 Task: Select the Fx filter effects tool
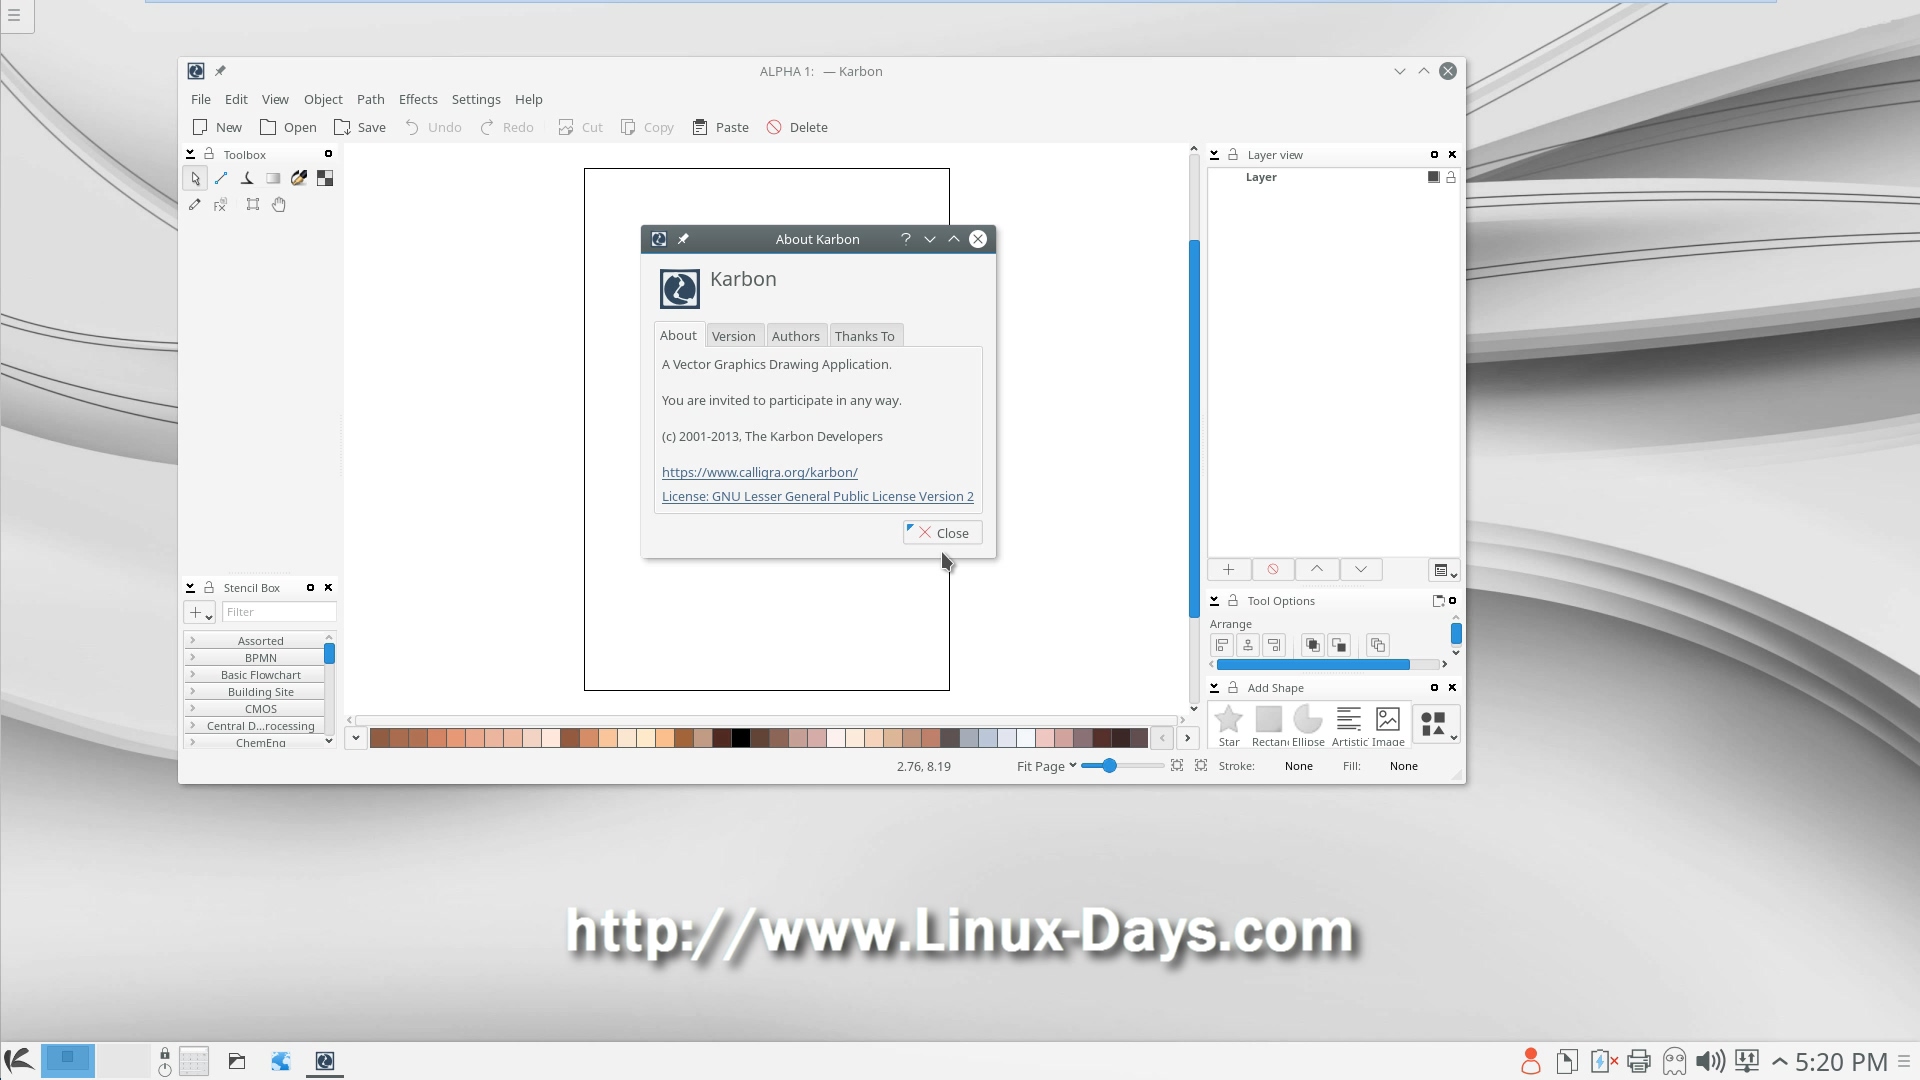221,204
